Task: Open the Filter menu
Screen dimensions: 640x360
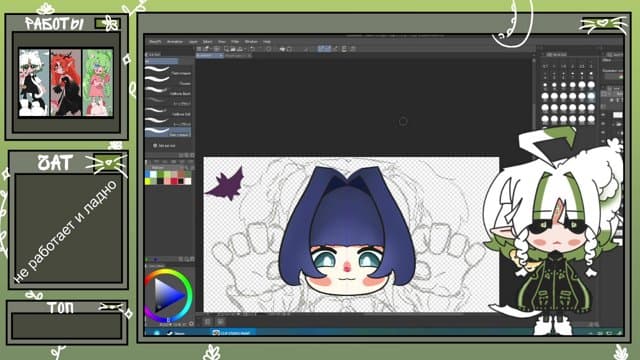Action: coord(235,42)
